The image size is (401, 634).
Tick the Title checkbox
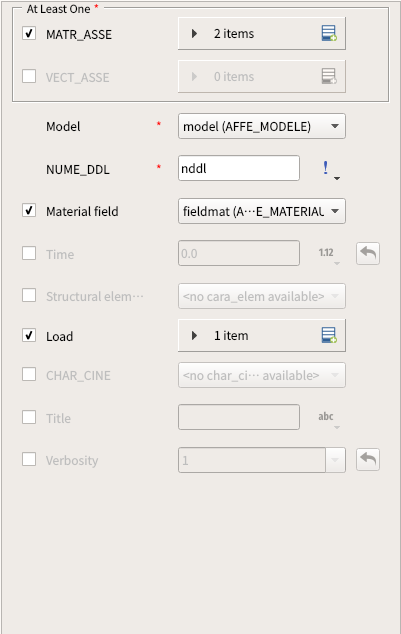coord(29,417)
